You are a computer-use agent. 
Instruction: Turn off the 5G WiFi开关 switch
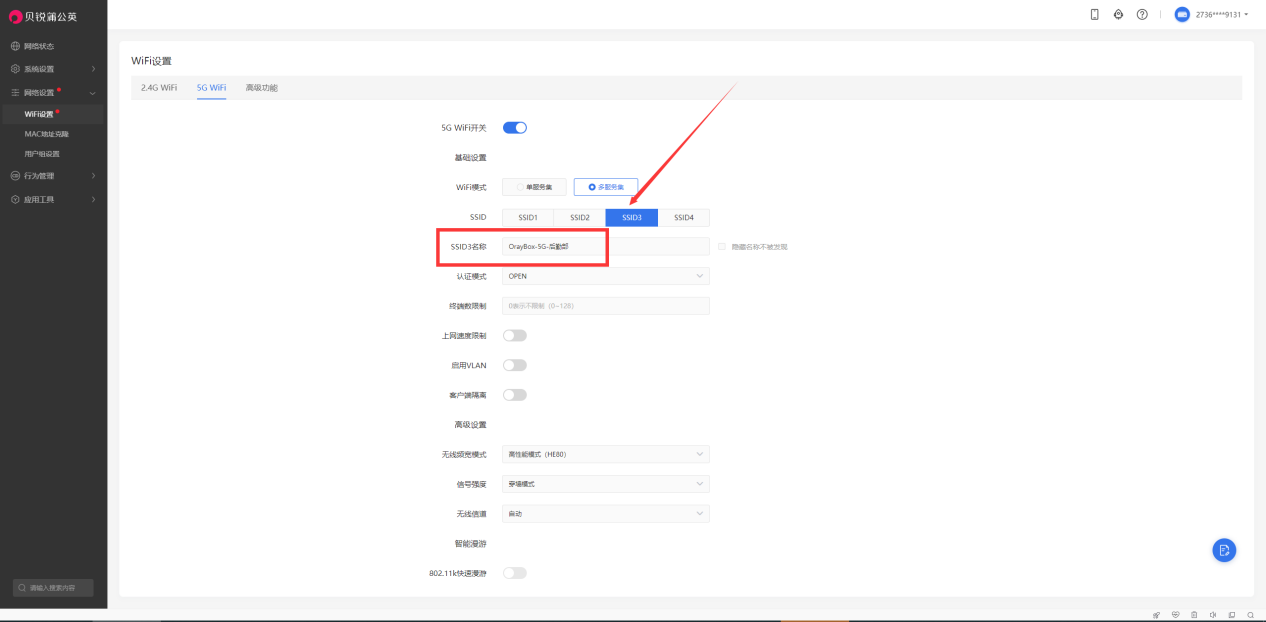tap(514, 128)
